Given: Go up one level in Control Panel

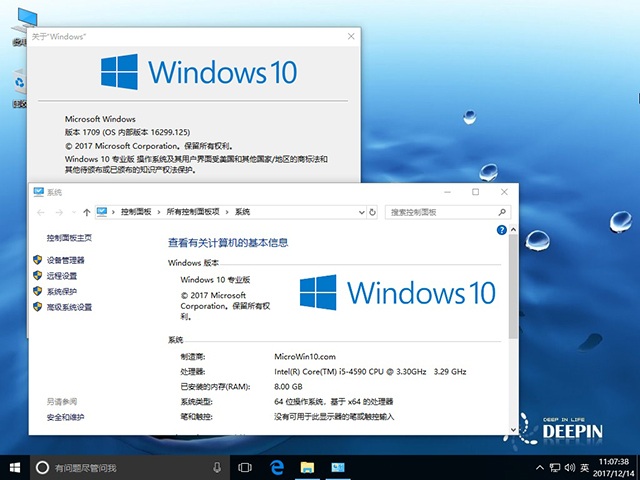Looking at the screenshot, I should pyautogui.click(x=87, y=212).
